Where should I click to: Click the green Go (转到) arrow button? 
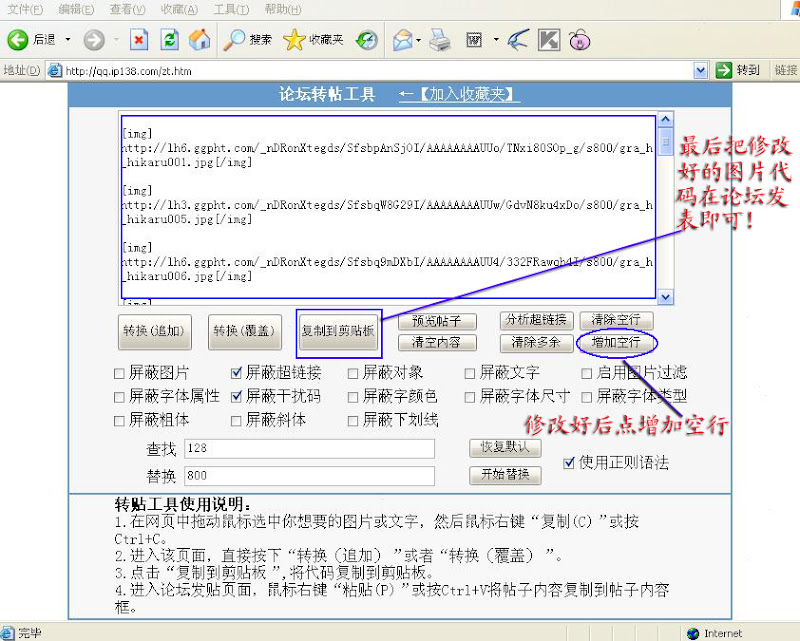click(x=723, y=70)
